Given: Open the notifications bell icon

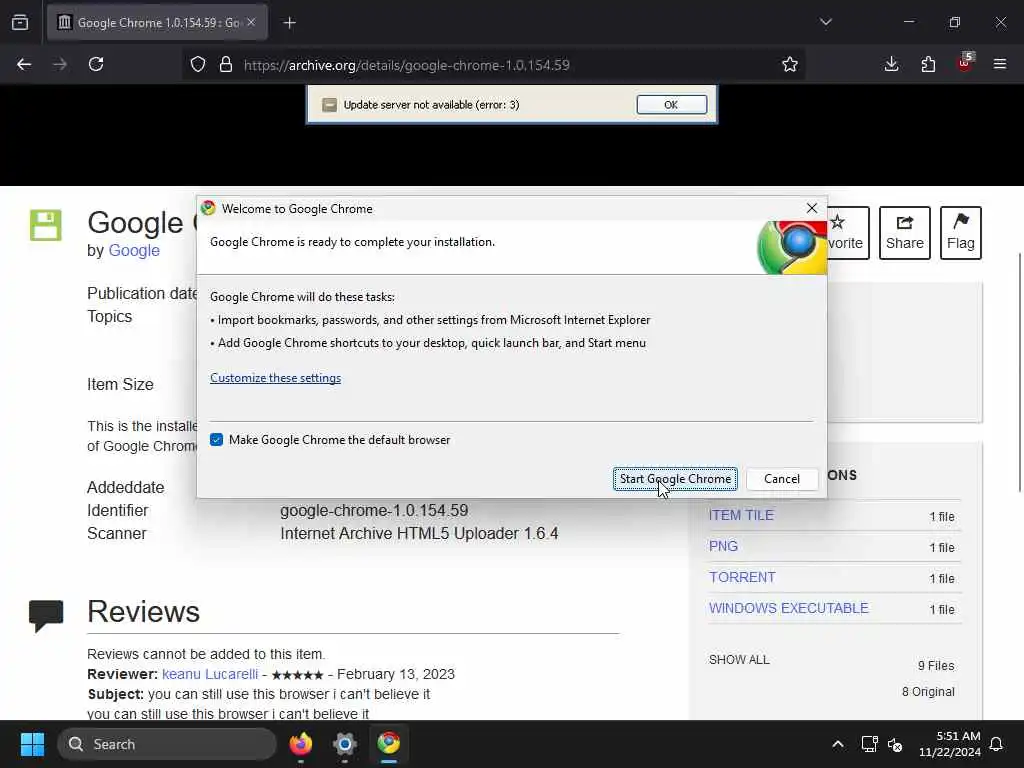Looking at the screenshot, I should point(997,744).
